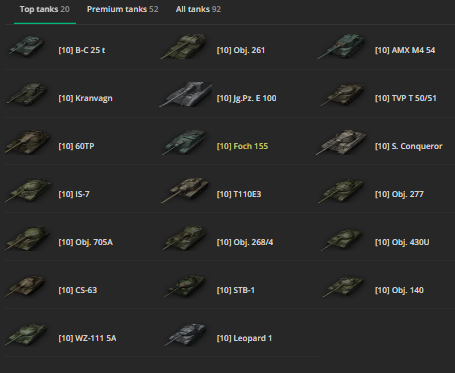455x373 pixels.
Task: Click the Foch 155 tank thumbnail
Action: 185,143
